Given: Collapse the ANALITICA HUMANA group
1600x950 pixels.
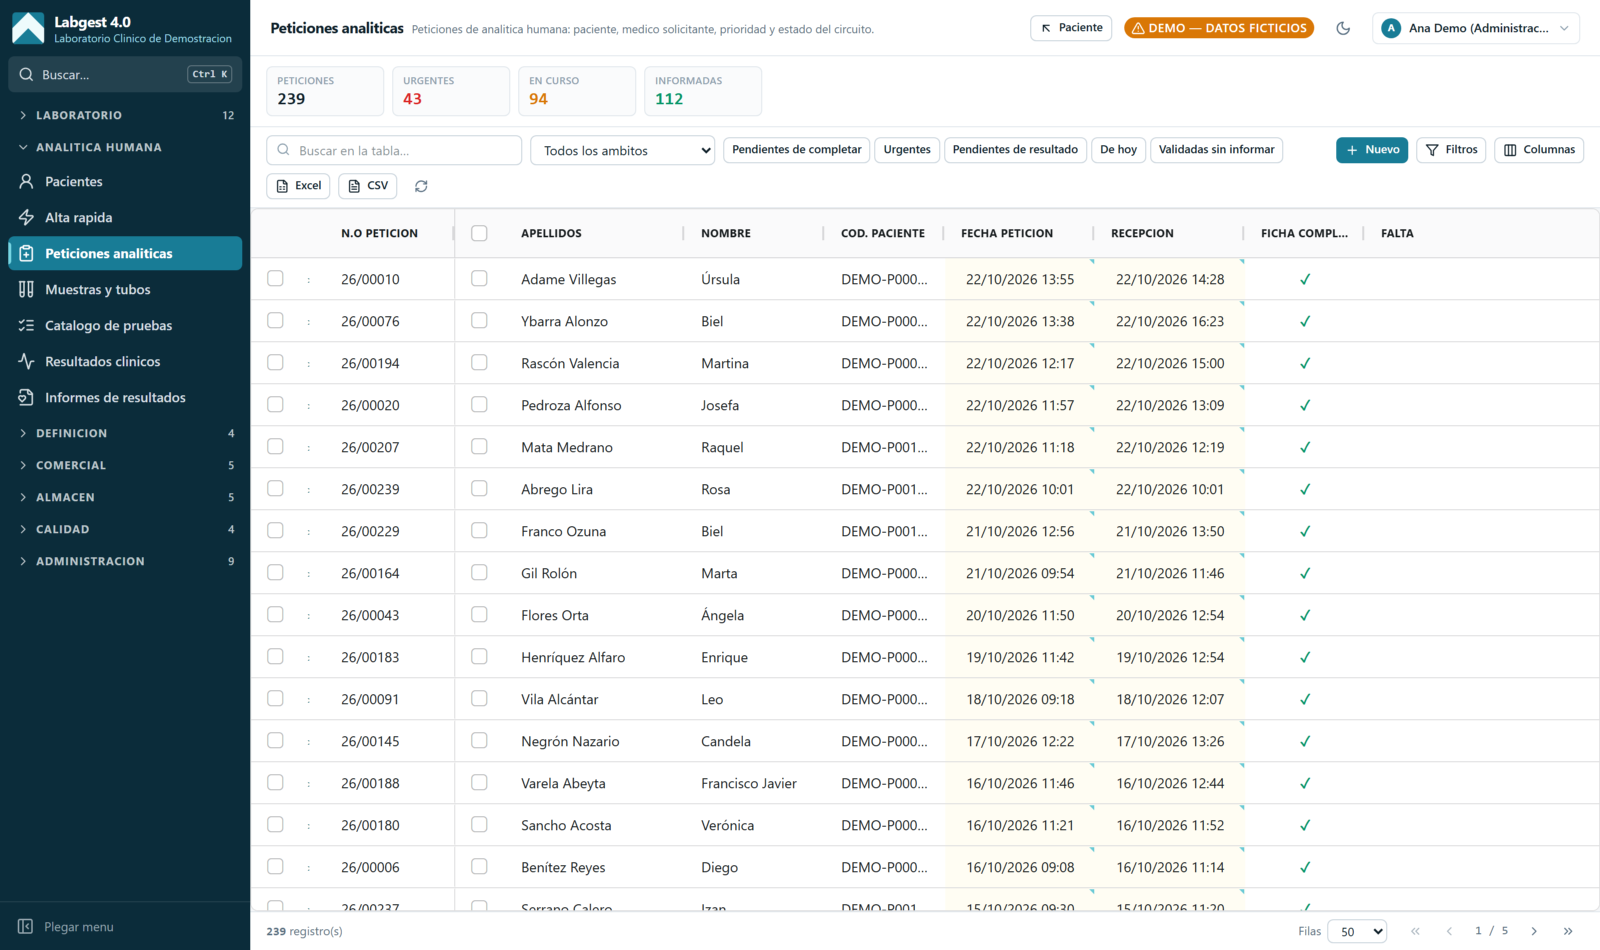Looking at the screenshot, I should (x=125, y=147).
